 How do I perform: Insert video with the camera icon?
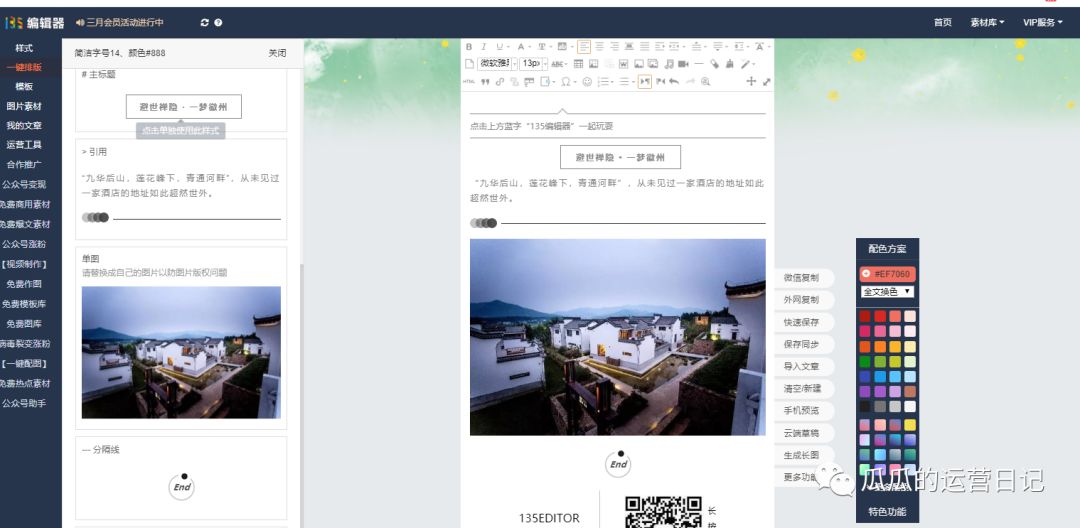(x=683, y=64)
